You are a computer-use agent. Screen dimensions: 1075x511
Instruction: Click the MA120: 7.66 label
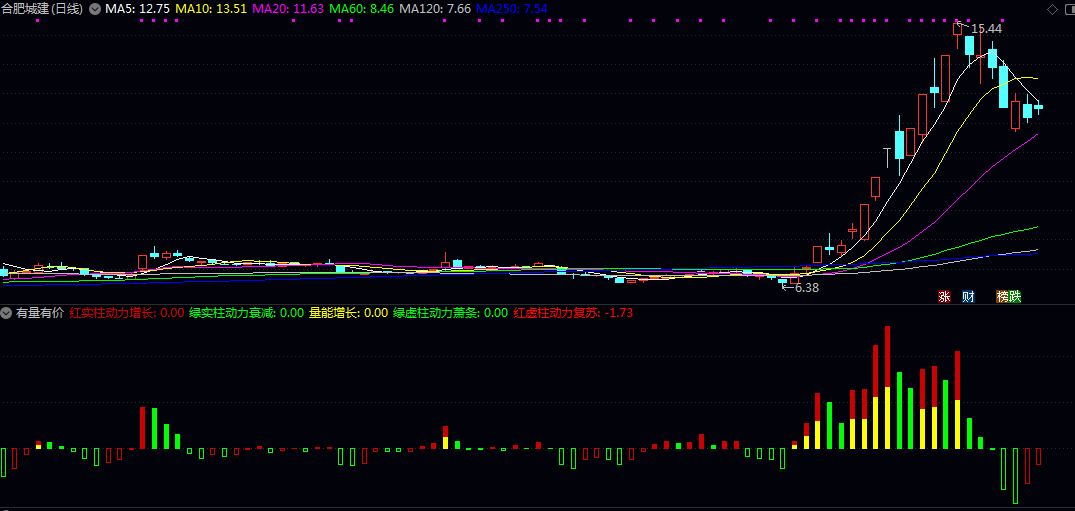click(435, 10)
